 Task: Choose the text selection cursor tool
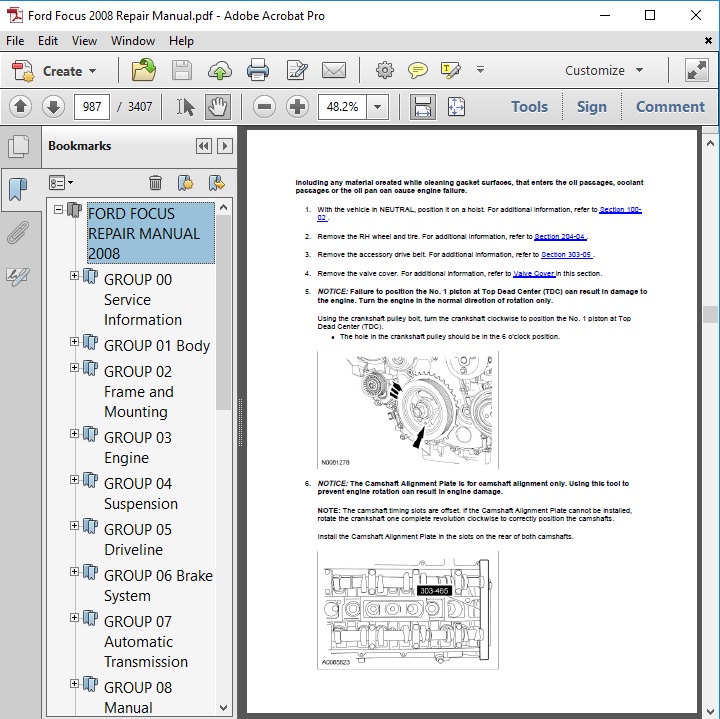tap(185, 107)
